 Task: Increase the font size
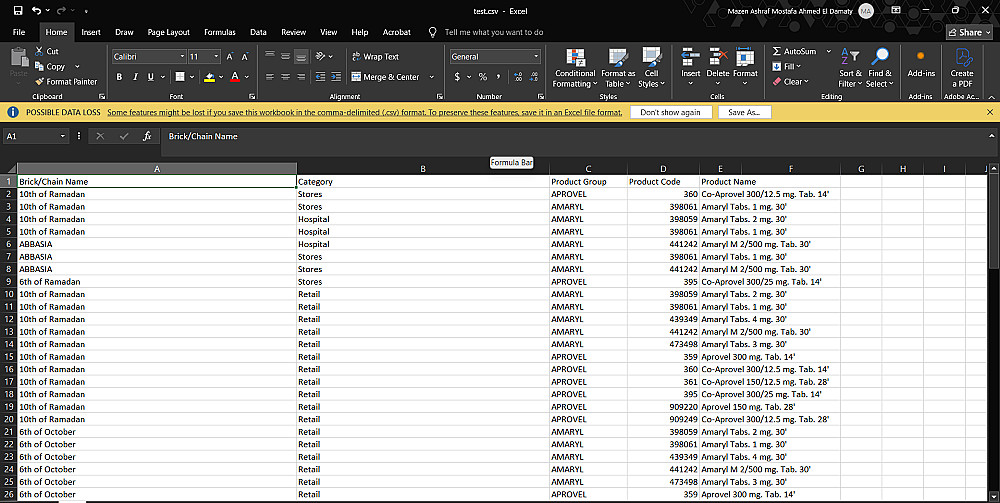coord(230,57)
